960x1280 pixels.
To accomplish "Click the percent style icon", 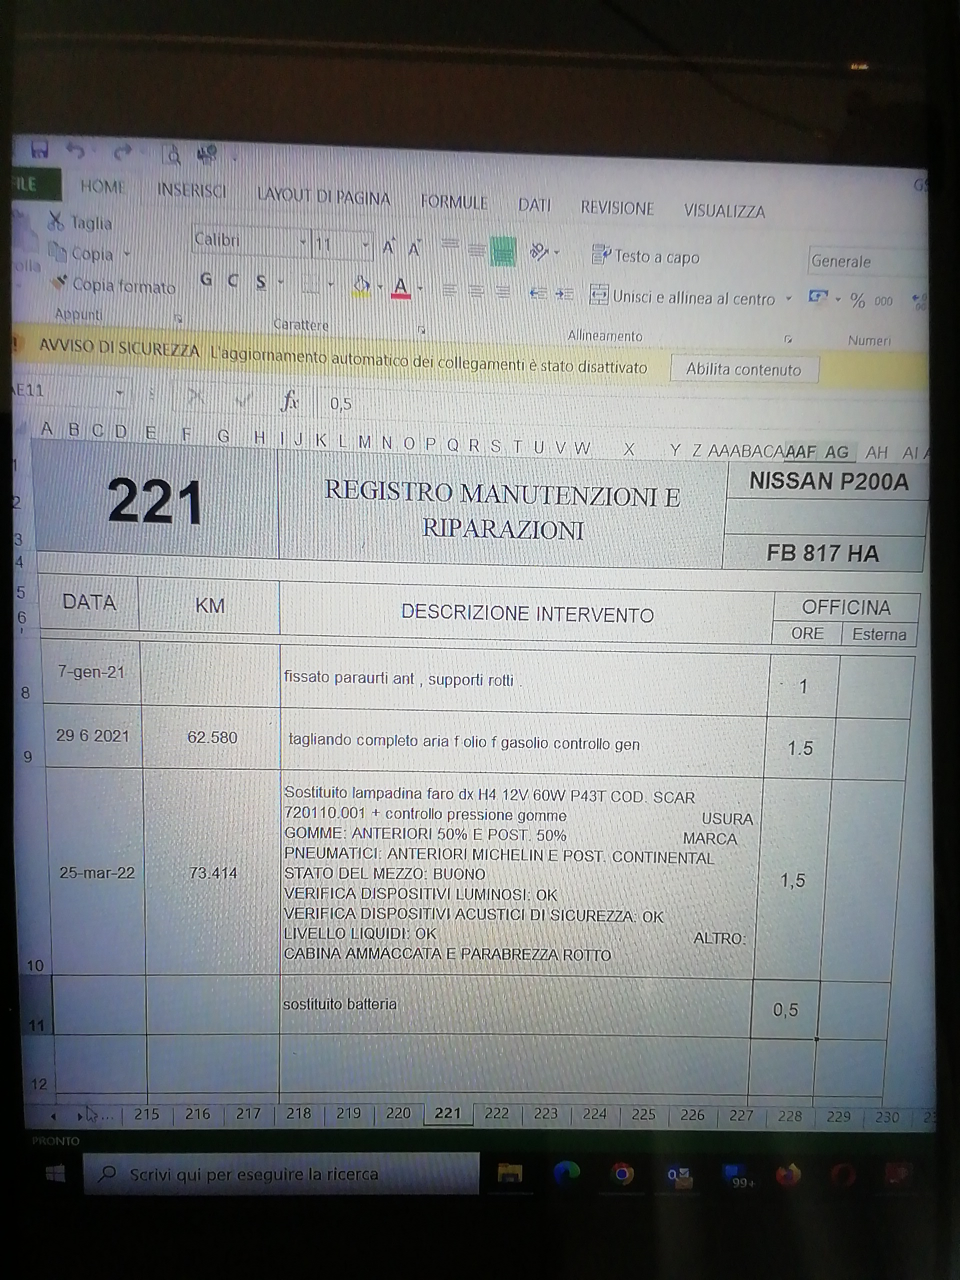I will [857, 300].
